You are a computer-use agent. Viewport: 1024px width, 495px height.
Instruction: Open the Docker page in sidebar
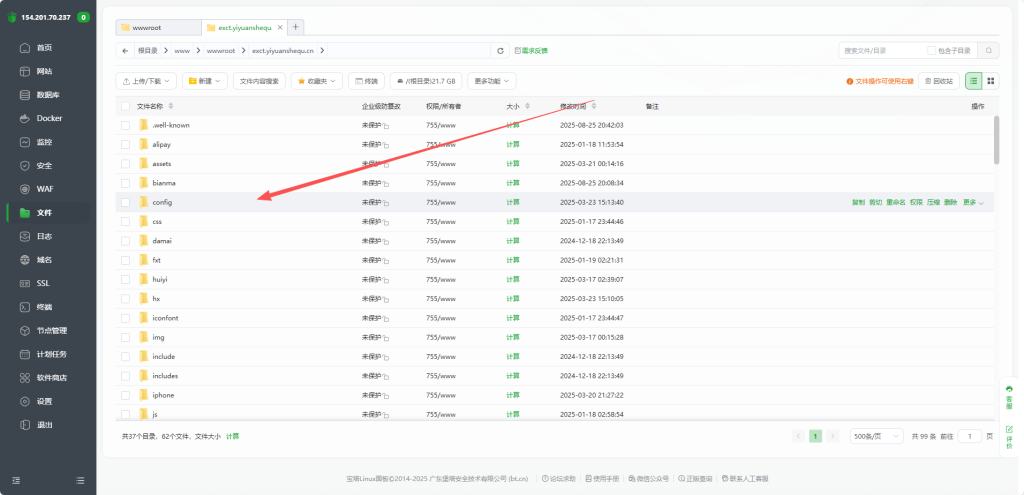49,118
